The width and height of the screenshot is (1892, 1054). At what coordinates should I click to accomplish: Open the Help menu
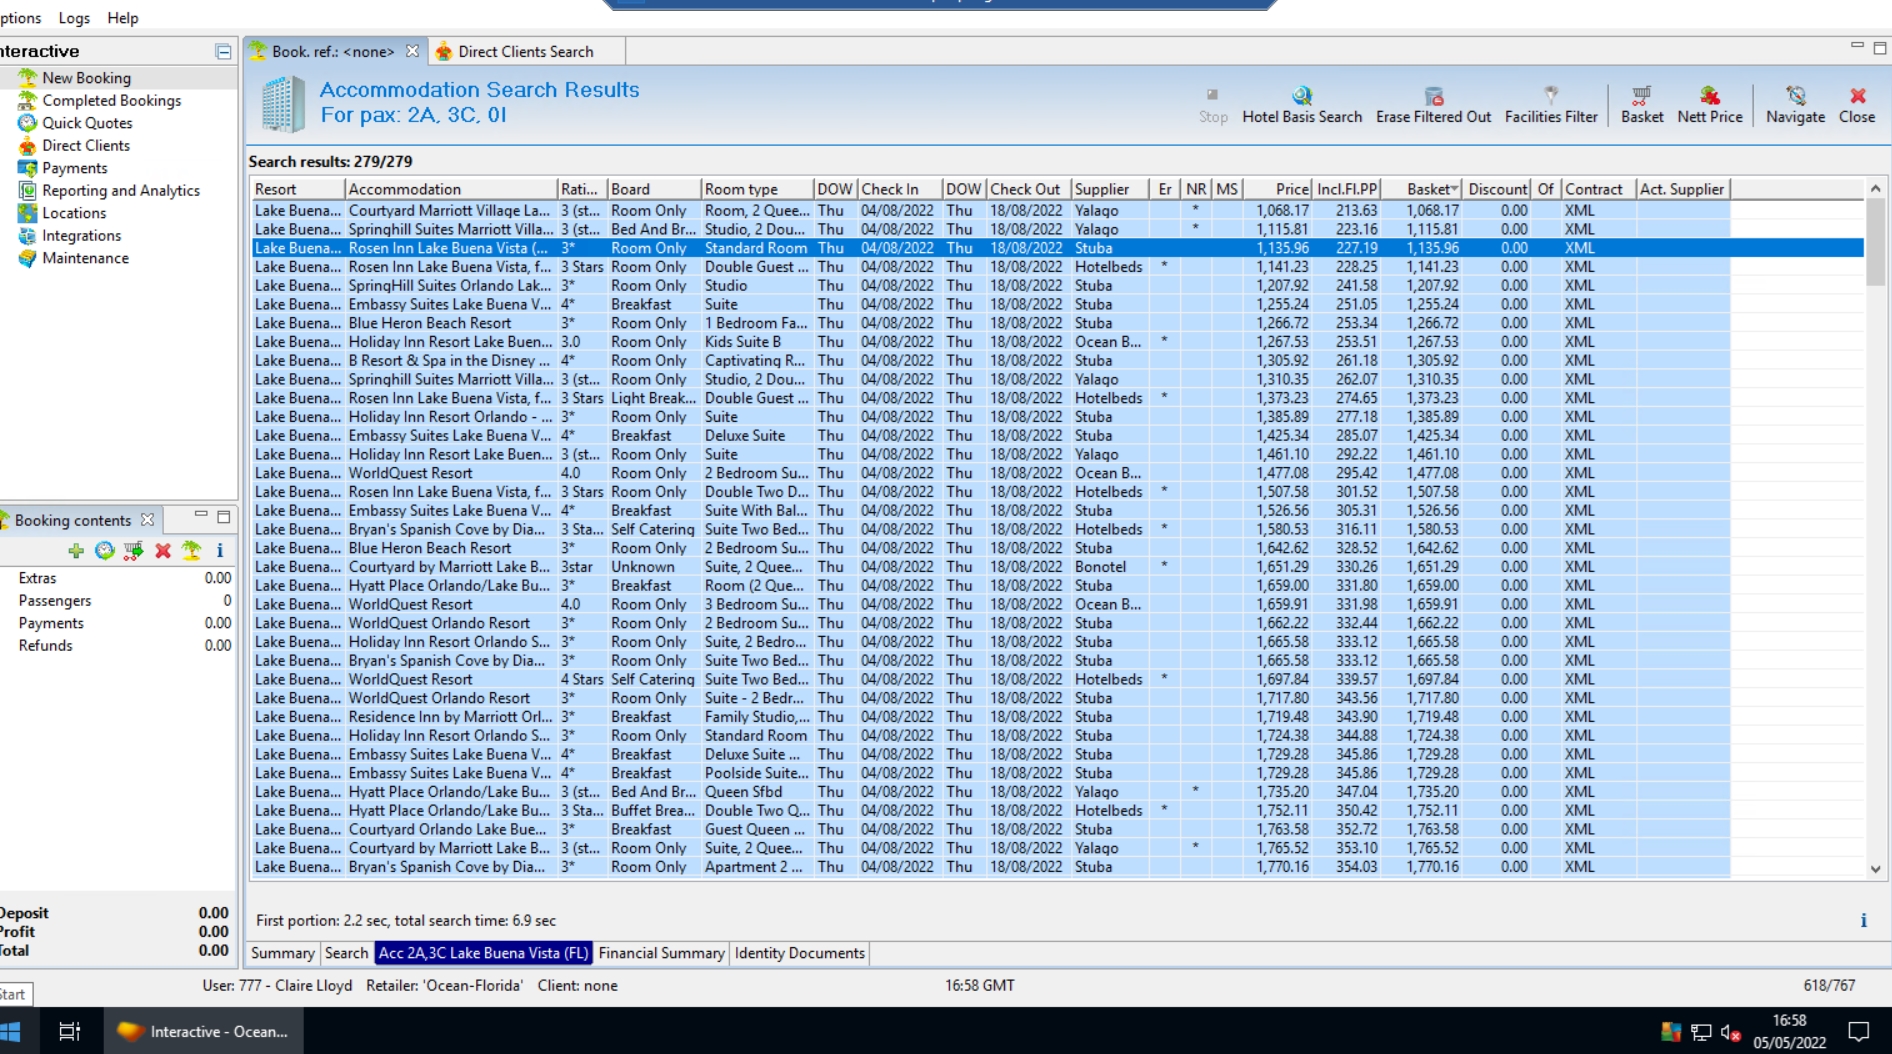tap(123, 18)
